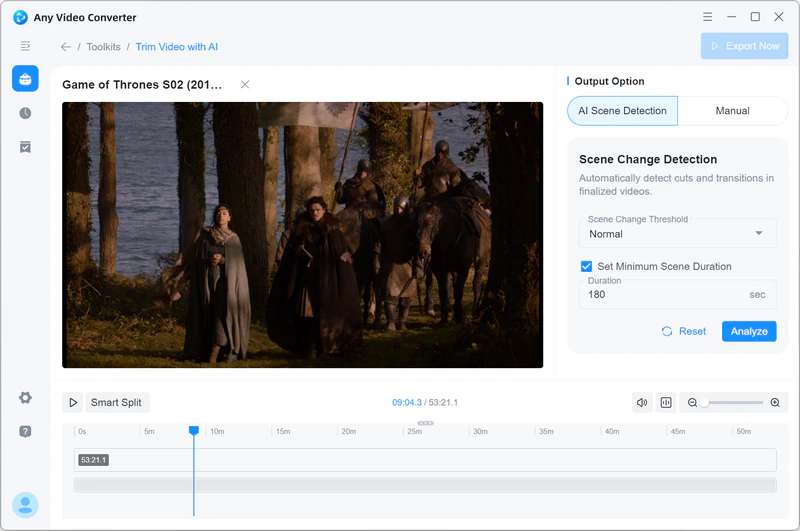Click the current time 09:04.3
Screen dimensions: 800x531
[407, 402]
